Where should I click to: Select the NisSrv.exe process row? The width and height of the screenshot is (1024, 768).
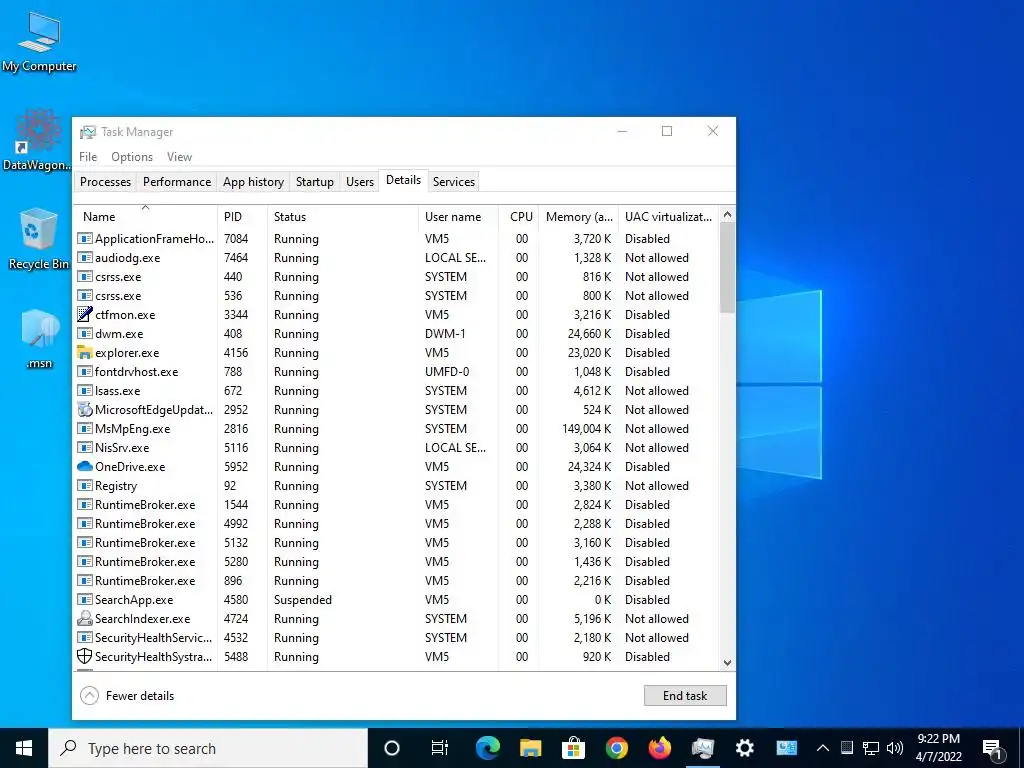396,447
